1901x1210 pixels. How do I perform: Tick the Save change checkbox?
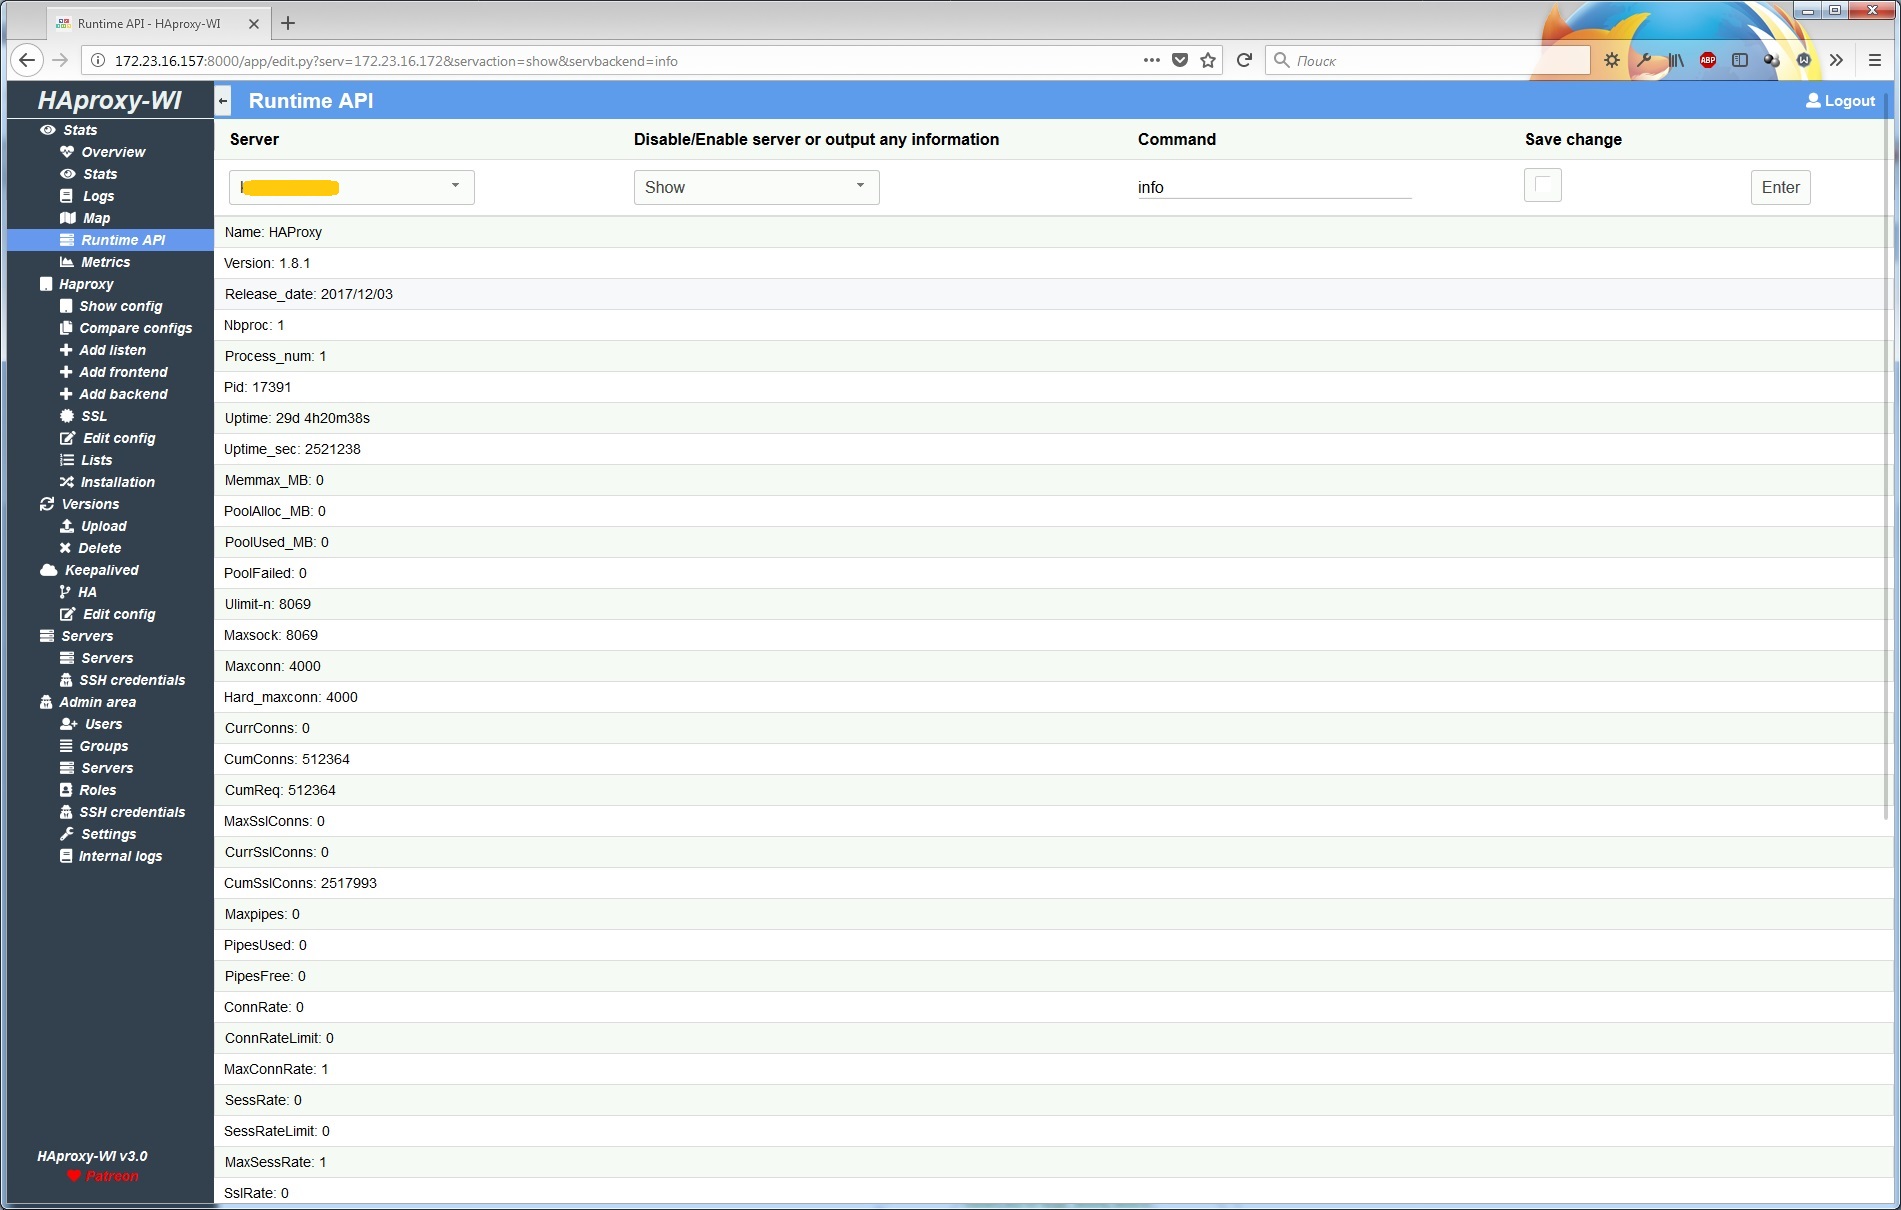tap(1542, 185)
